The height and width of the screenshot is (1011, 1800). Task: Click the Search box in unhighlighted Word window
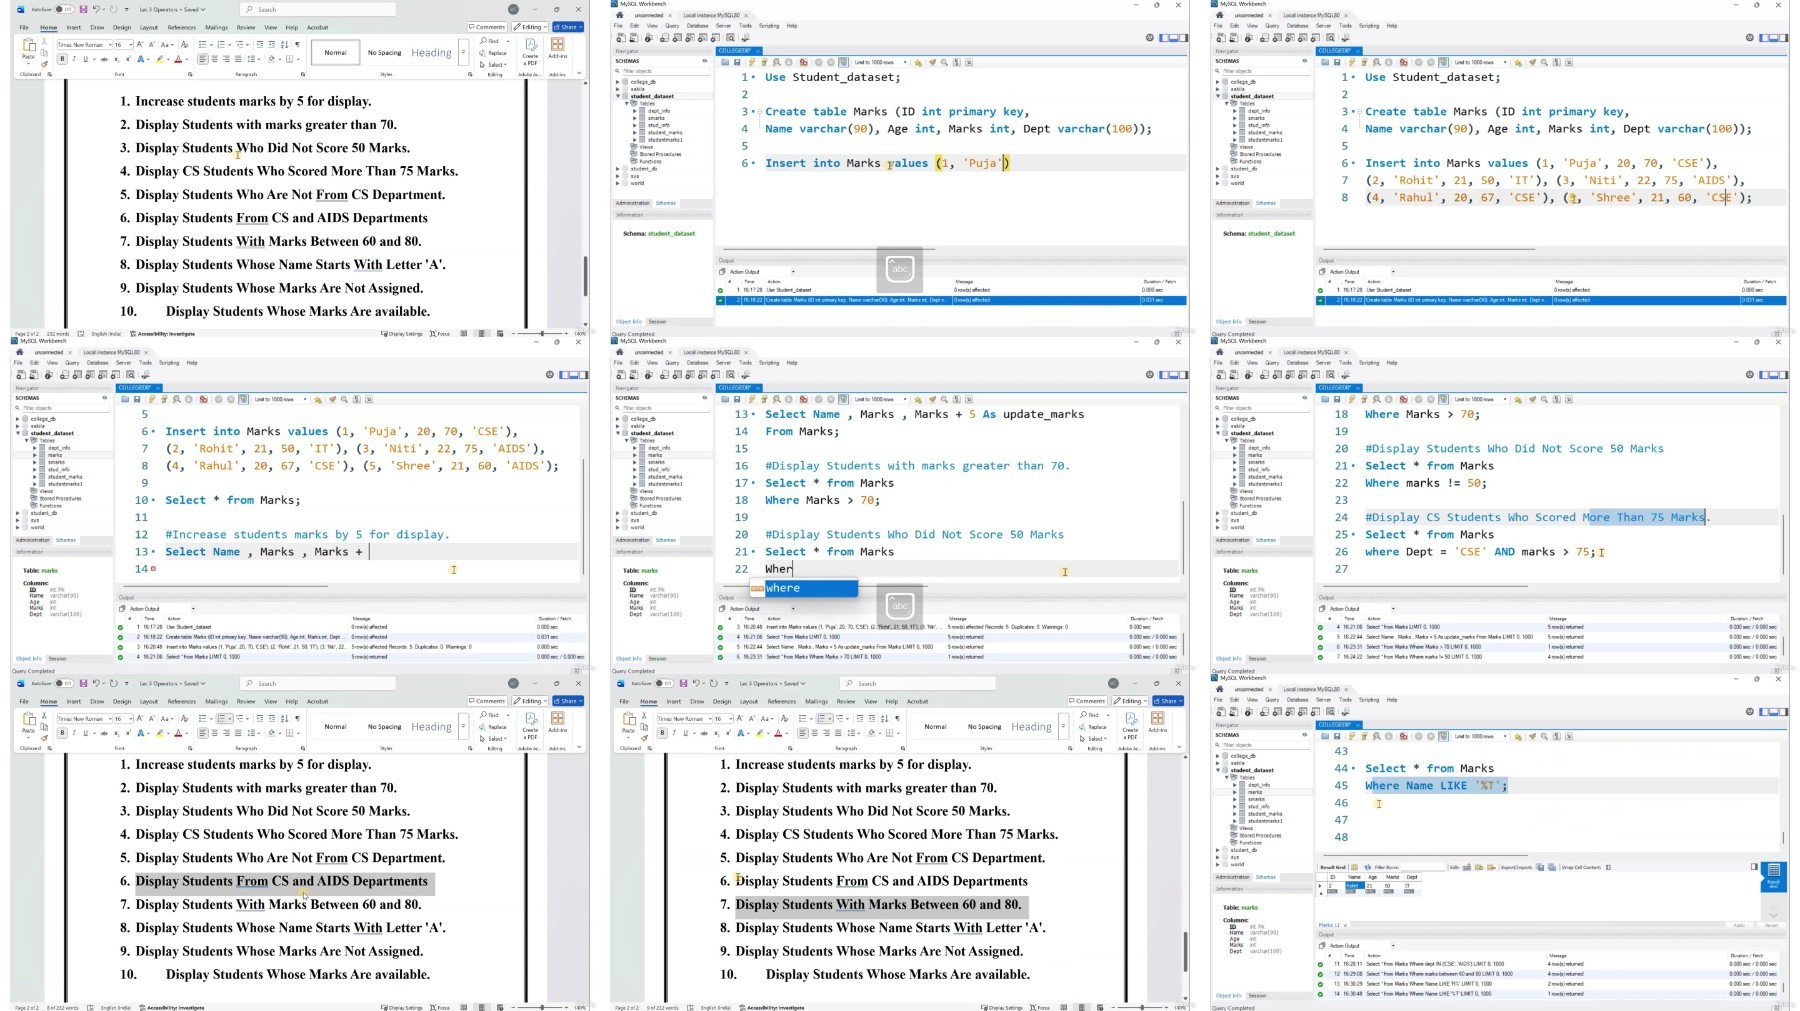[x=320, y=10]
